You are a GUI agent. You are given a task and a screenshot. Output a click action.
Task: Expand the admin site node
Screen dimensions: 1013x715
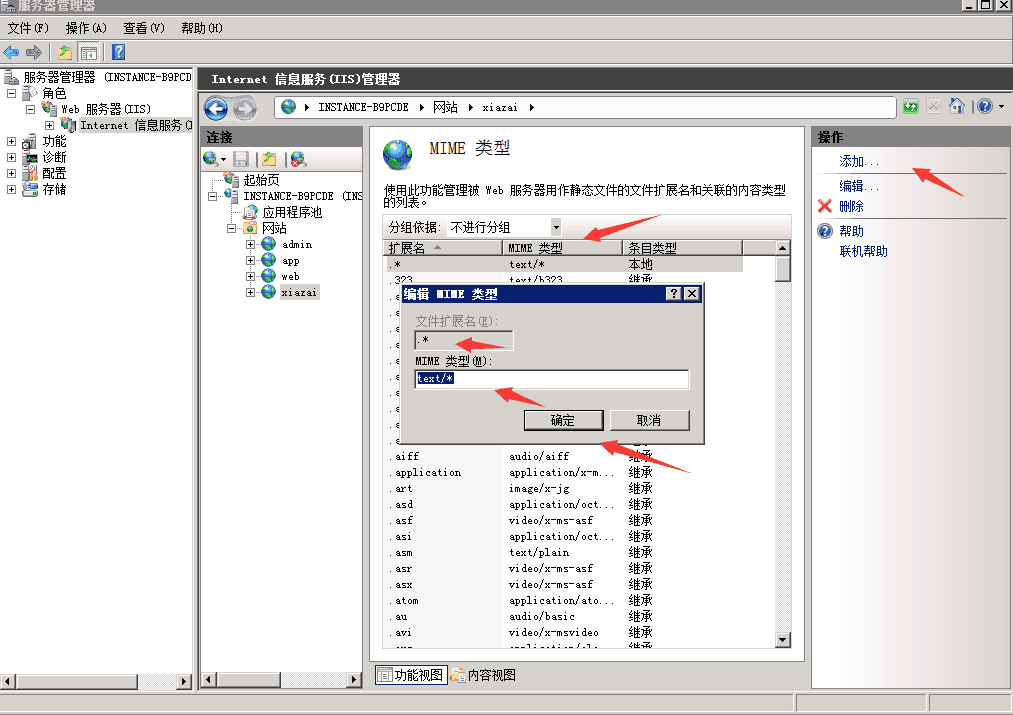tap(250, 244)
